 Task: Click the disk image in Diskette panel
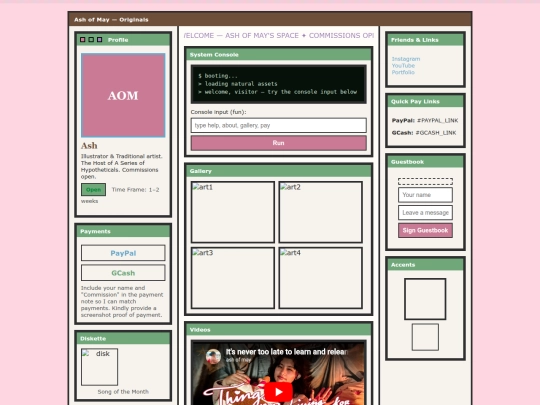pos(99,367)
